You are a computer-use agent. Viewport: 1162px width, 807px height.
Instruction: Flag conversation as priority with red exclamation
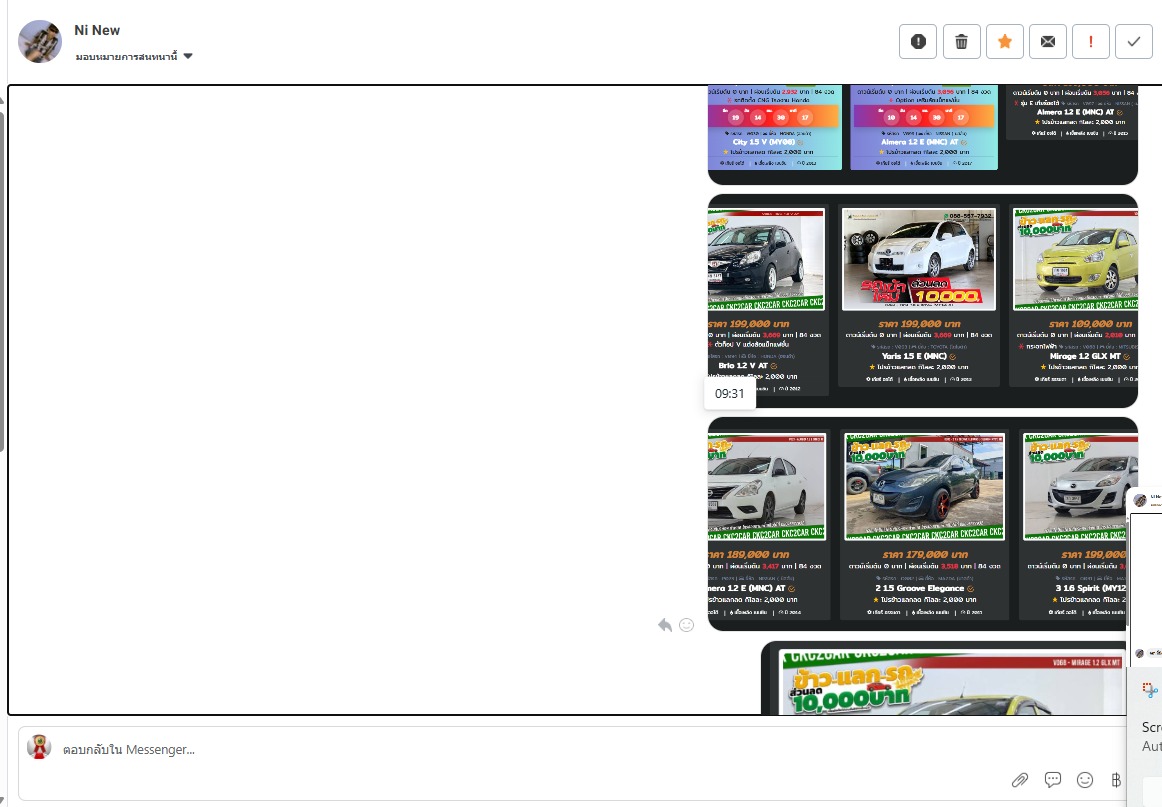(x=1090, y=41)
